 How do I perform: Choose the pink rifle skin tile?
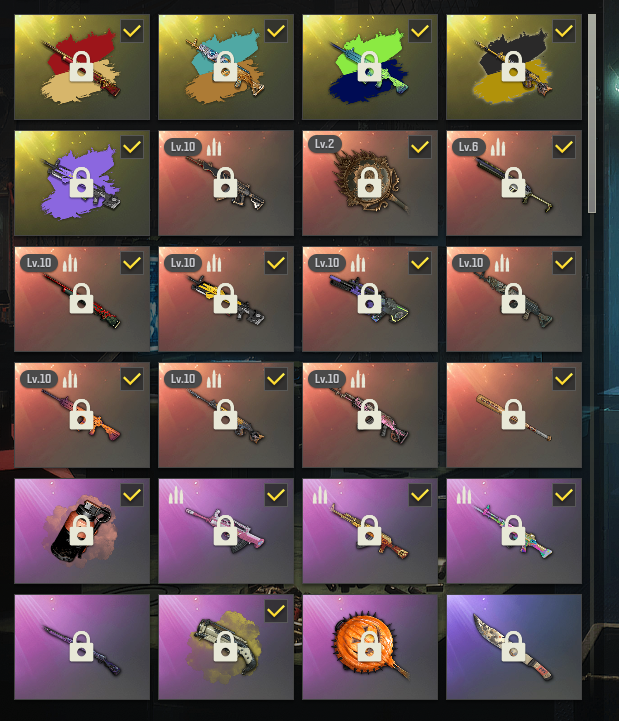[x=226, y=531]
